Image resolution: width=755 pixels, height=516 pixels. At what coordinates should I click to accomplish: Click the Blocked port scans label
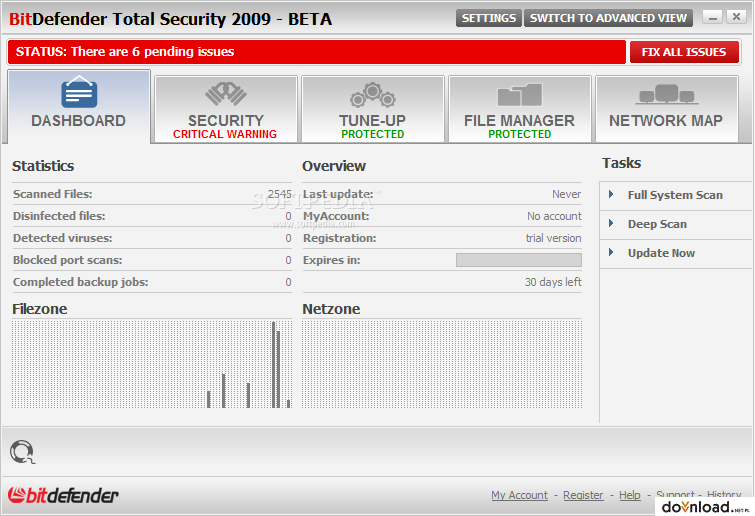tap(68, 260)
